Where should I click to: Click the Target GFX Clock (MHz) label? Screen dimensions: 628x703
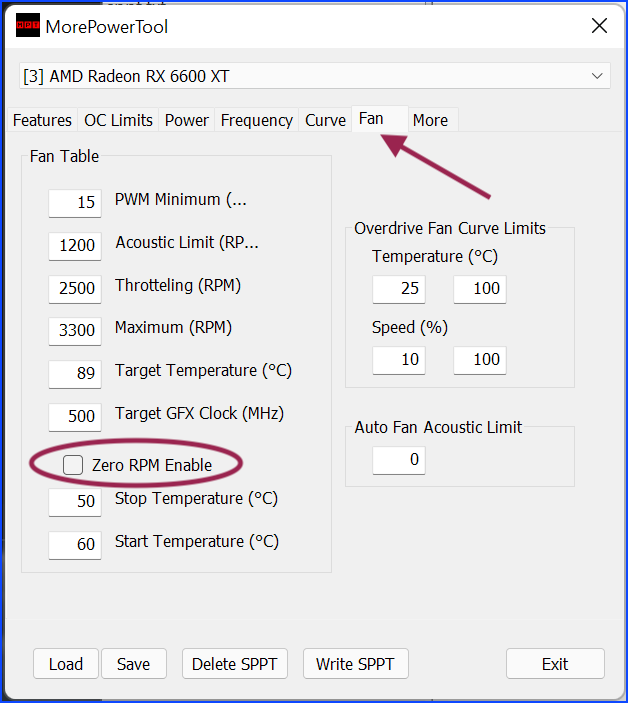click(x=199, y=414)
